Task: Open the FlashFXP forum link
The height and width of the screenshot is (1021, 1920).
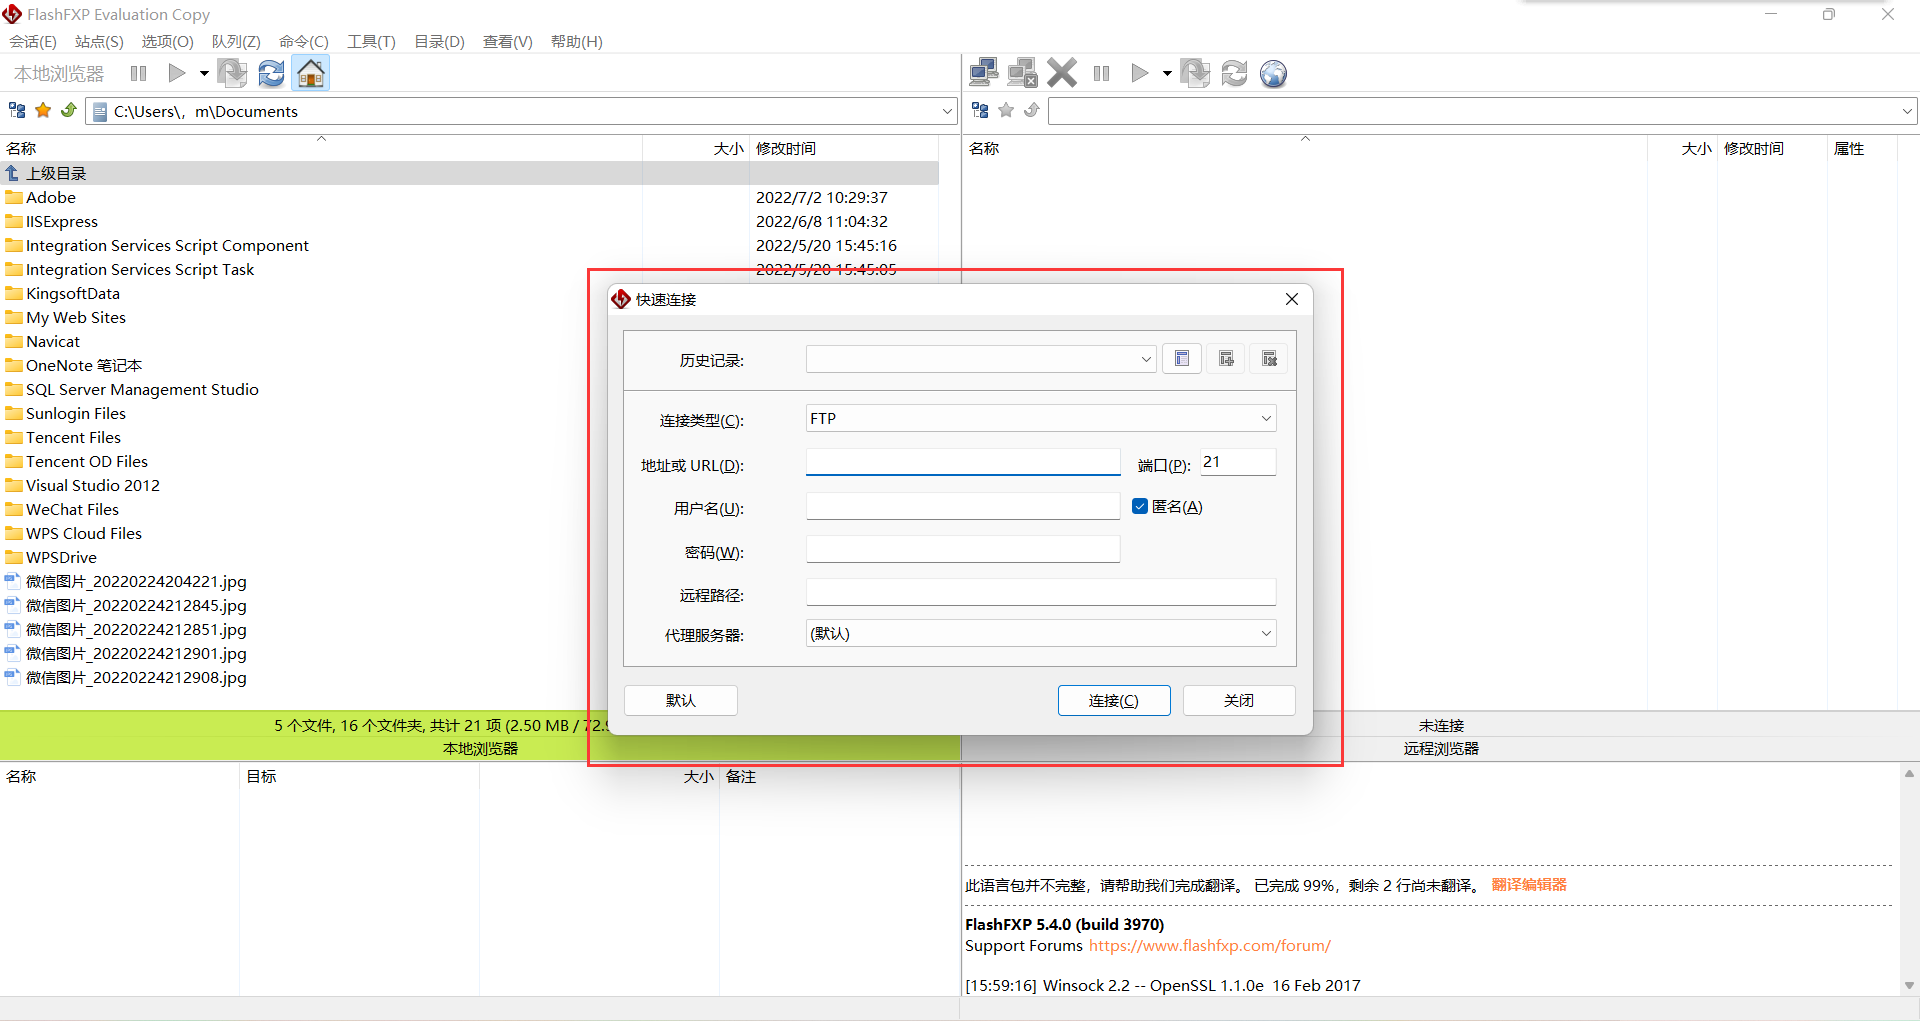Action: point(1210,946)
